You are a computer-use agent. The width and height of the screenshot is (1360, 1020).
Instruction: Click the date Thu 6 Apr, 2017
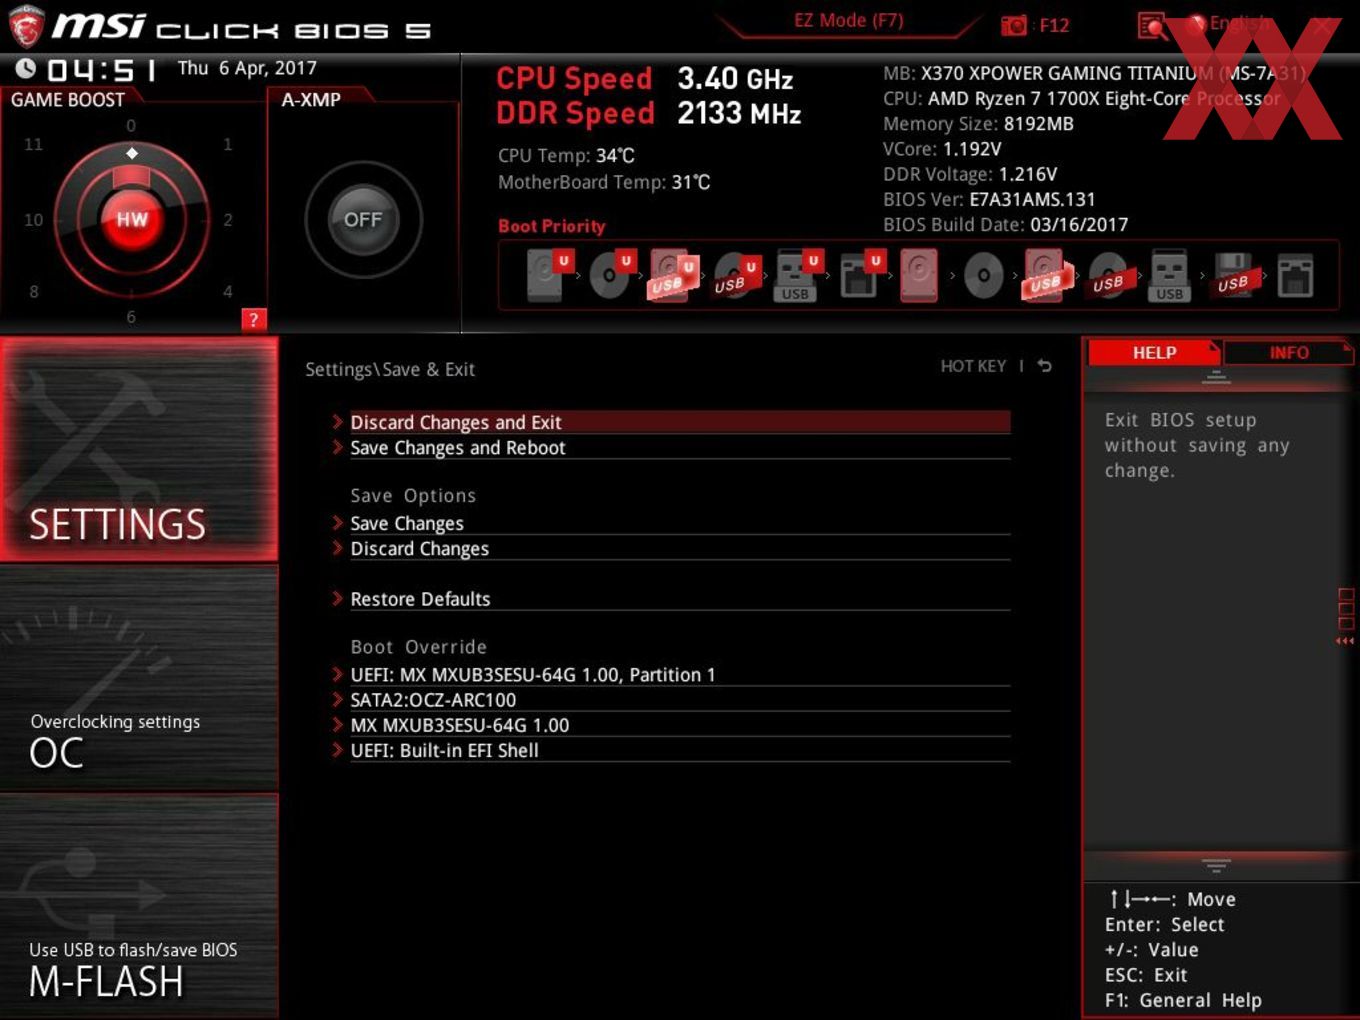coord(247,68)
